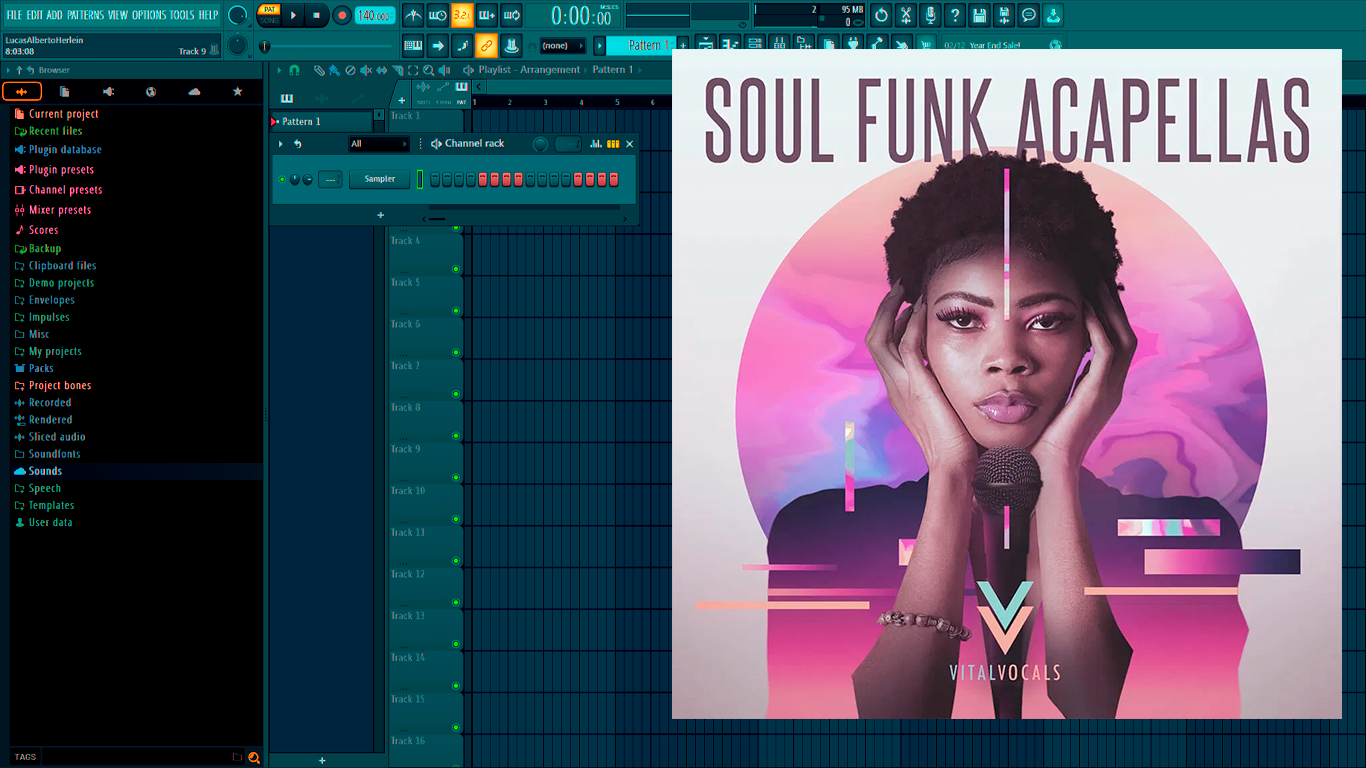Click the tempo field showing 140

point(375,15)
